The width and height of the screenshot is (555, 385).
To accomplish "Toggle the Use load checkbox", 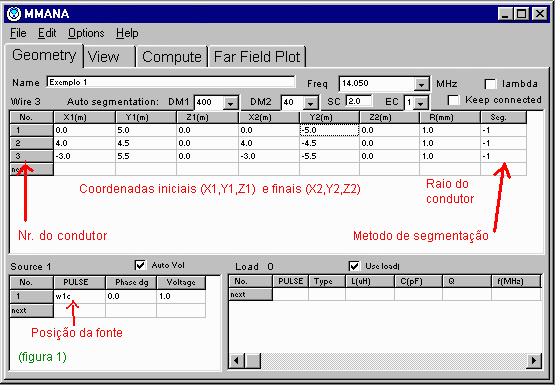I will [354, 266].
